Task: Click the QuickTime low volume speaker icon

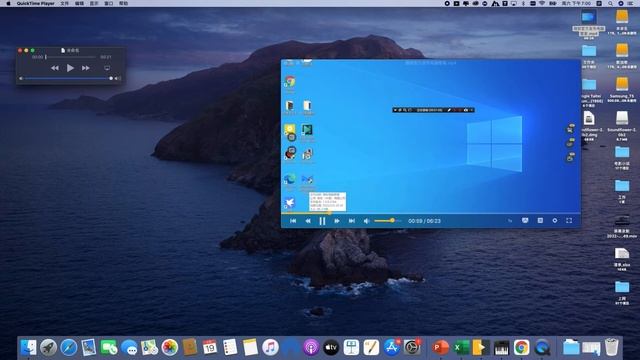Action: (21, 78)
